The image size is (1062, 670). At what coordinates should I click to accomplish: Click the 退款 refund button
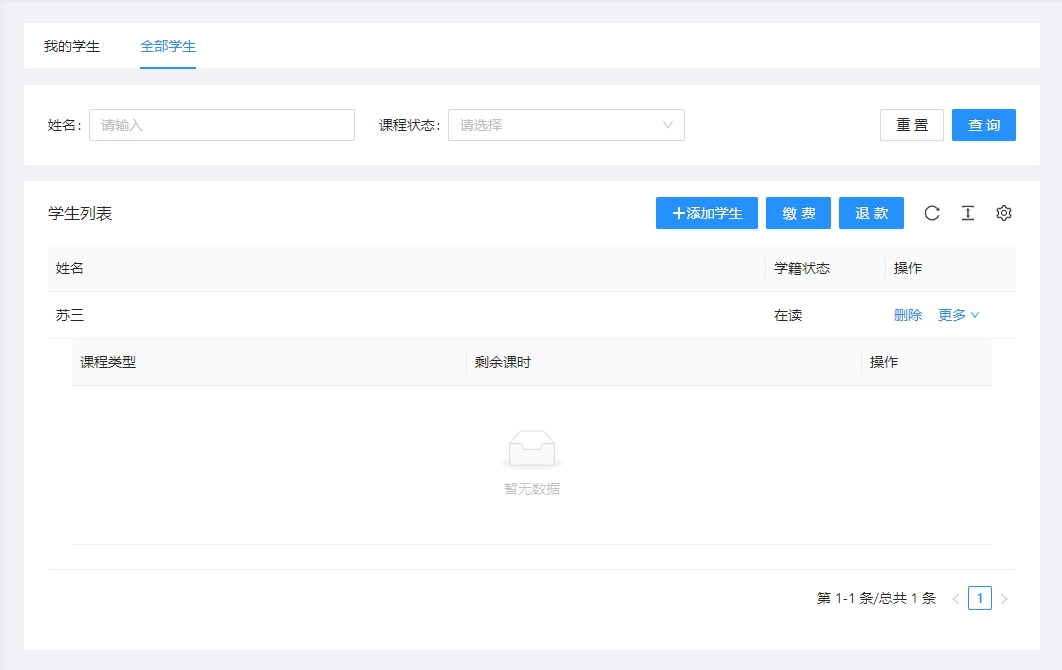point(871,213)
